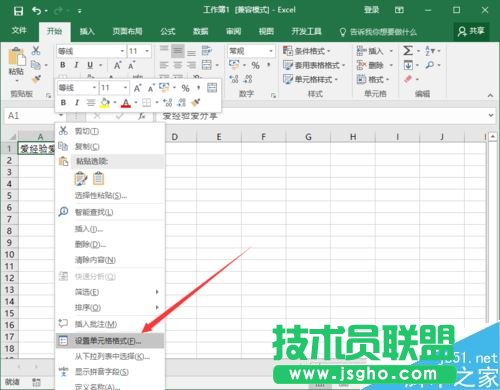Click the percent style button in the ribbon
The image size is (500, 390).
[x=255, y=65]
